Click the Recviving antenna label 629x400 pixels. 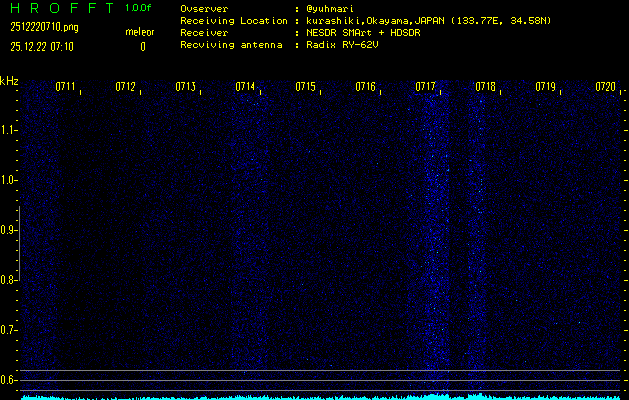coord(231,45)
